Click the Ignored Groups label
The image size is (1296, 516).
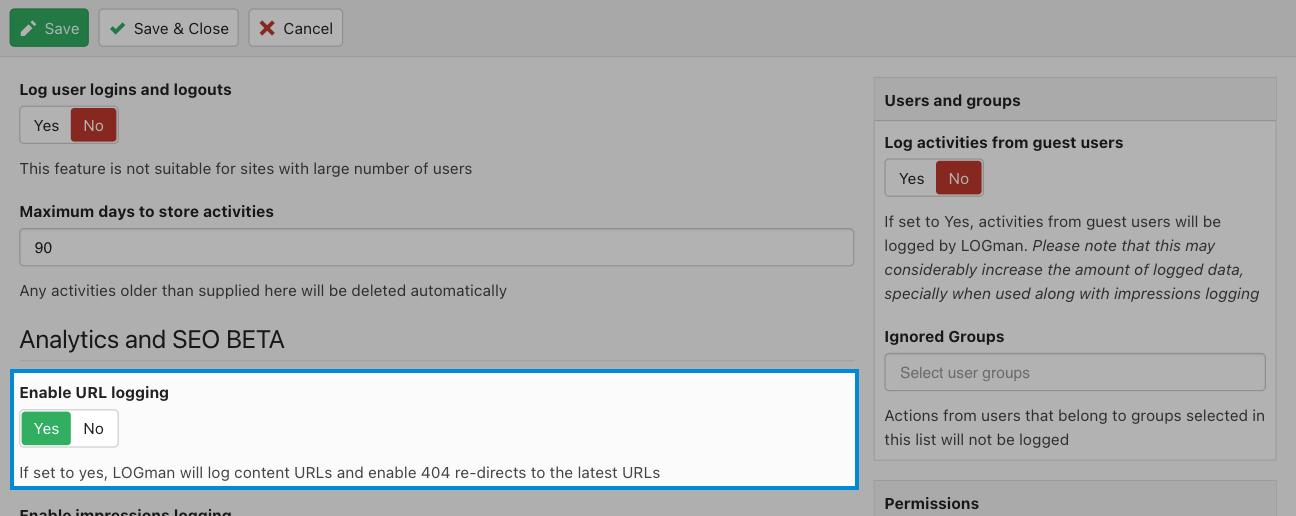[944, 336]
